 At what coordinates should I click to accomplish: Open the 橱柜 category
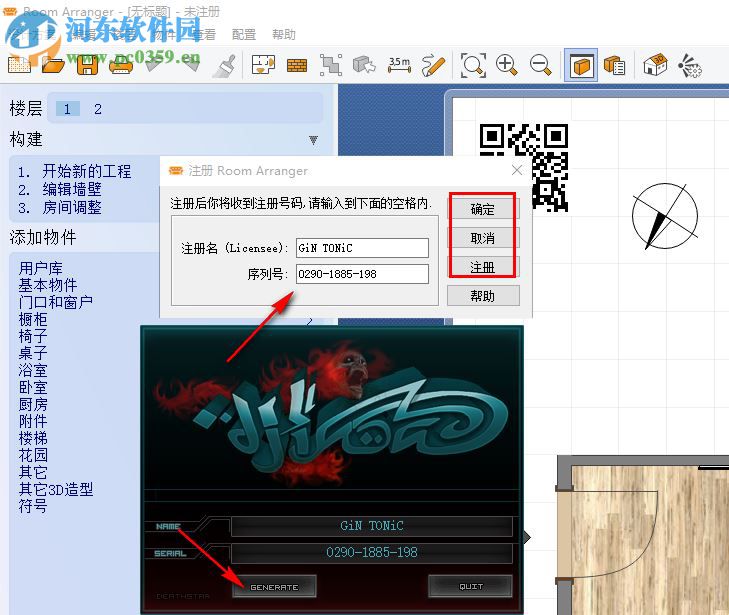33,319
